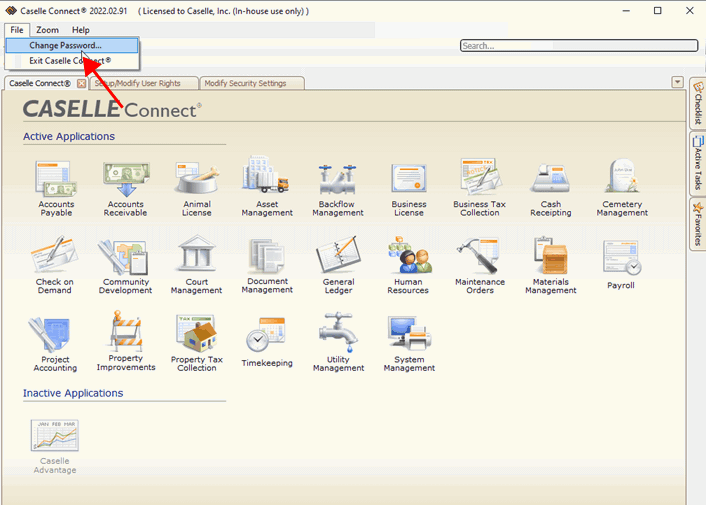The width and height of the screenshot is (706, 505).
Task: Switch to Setup/Modify User Rights tab
Action: tap(144, 83)
